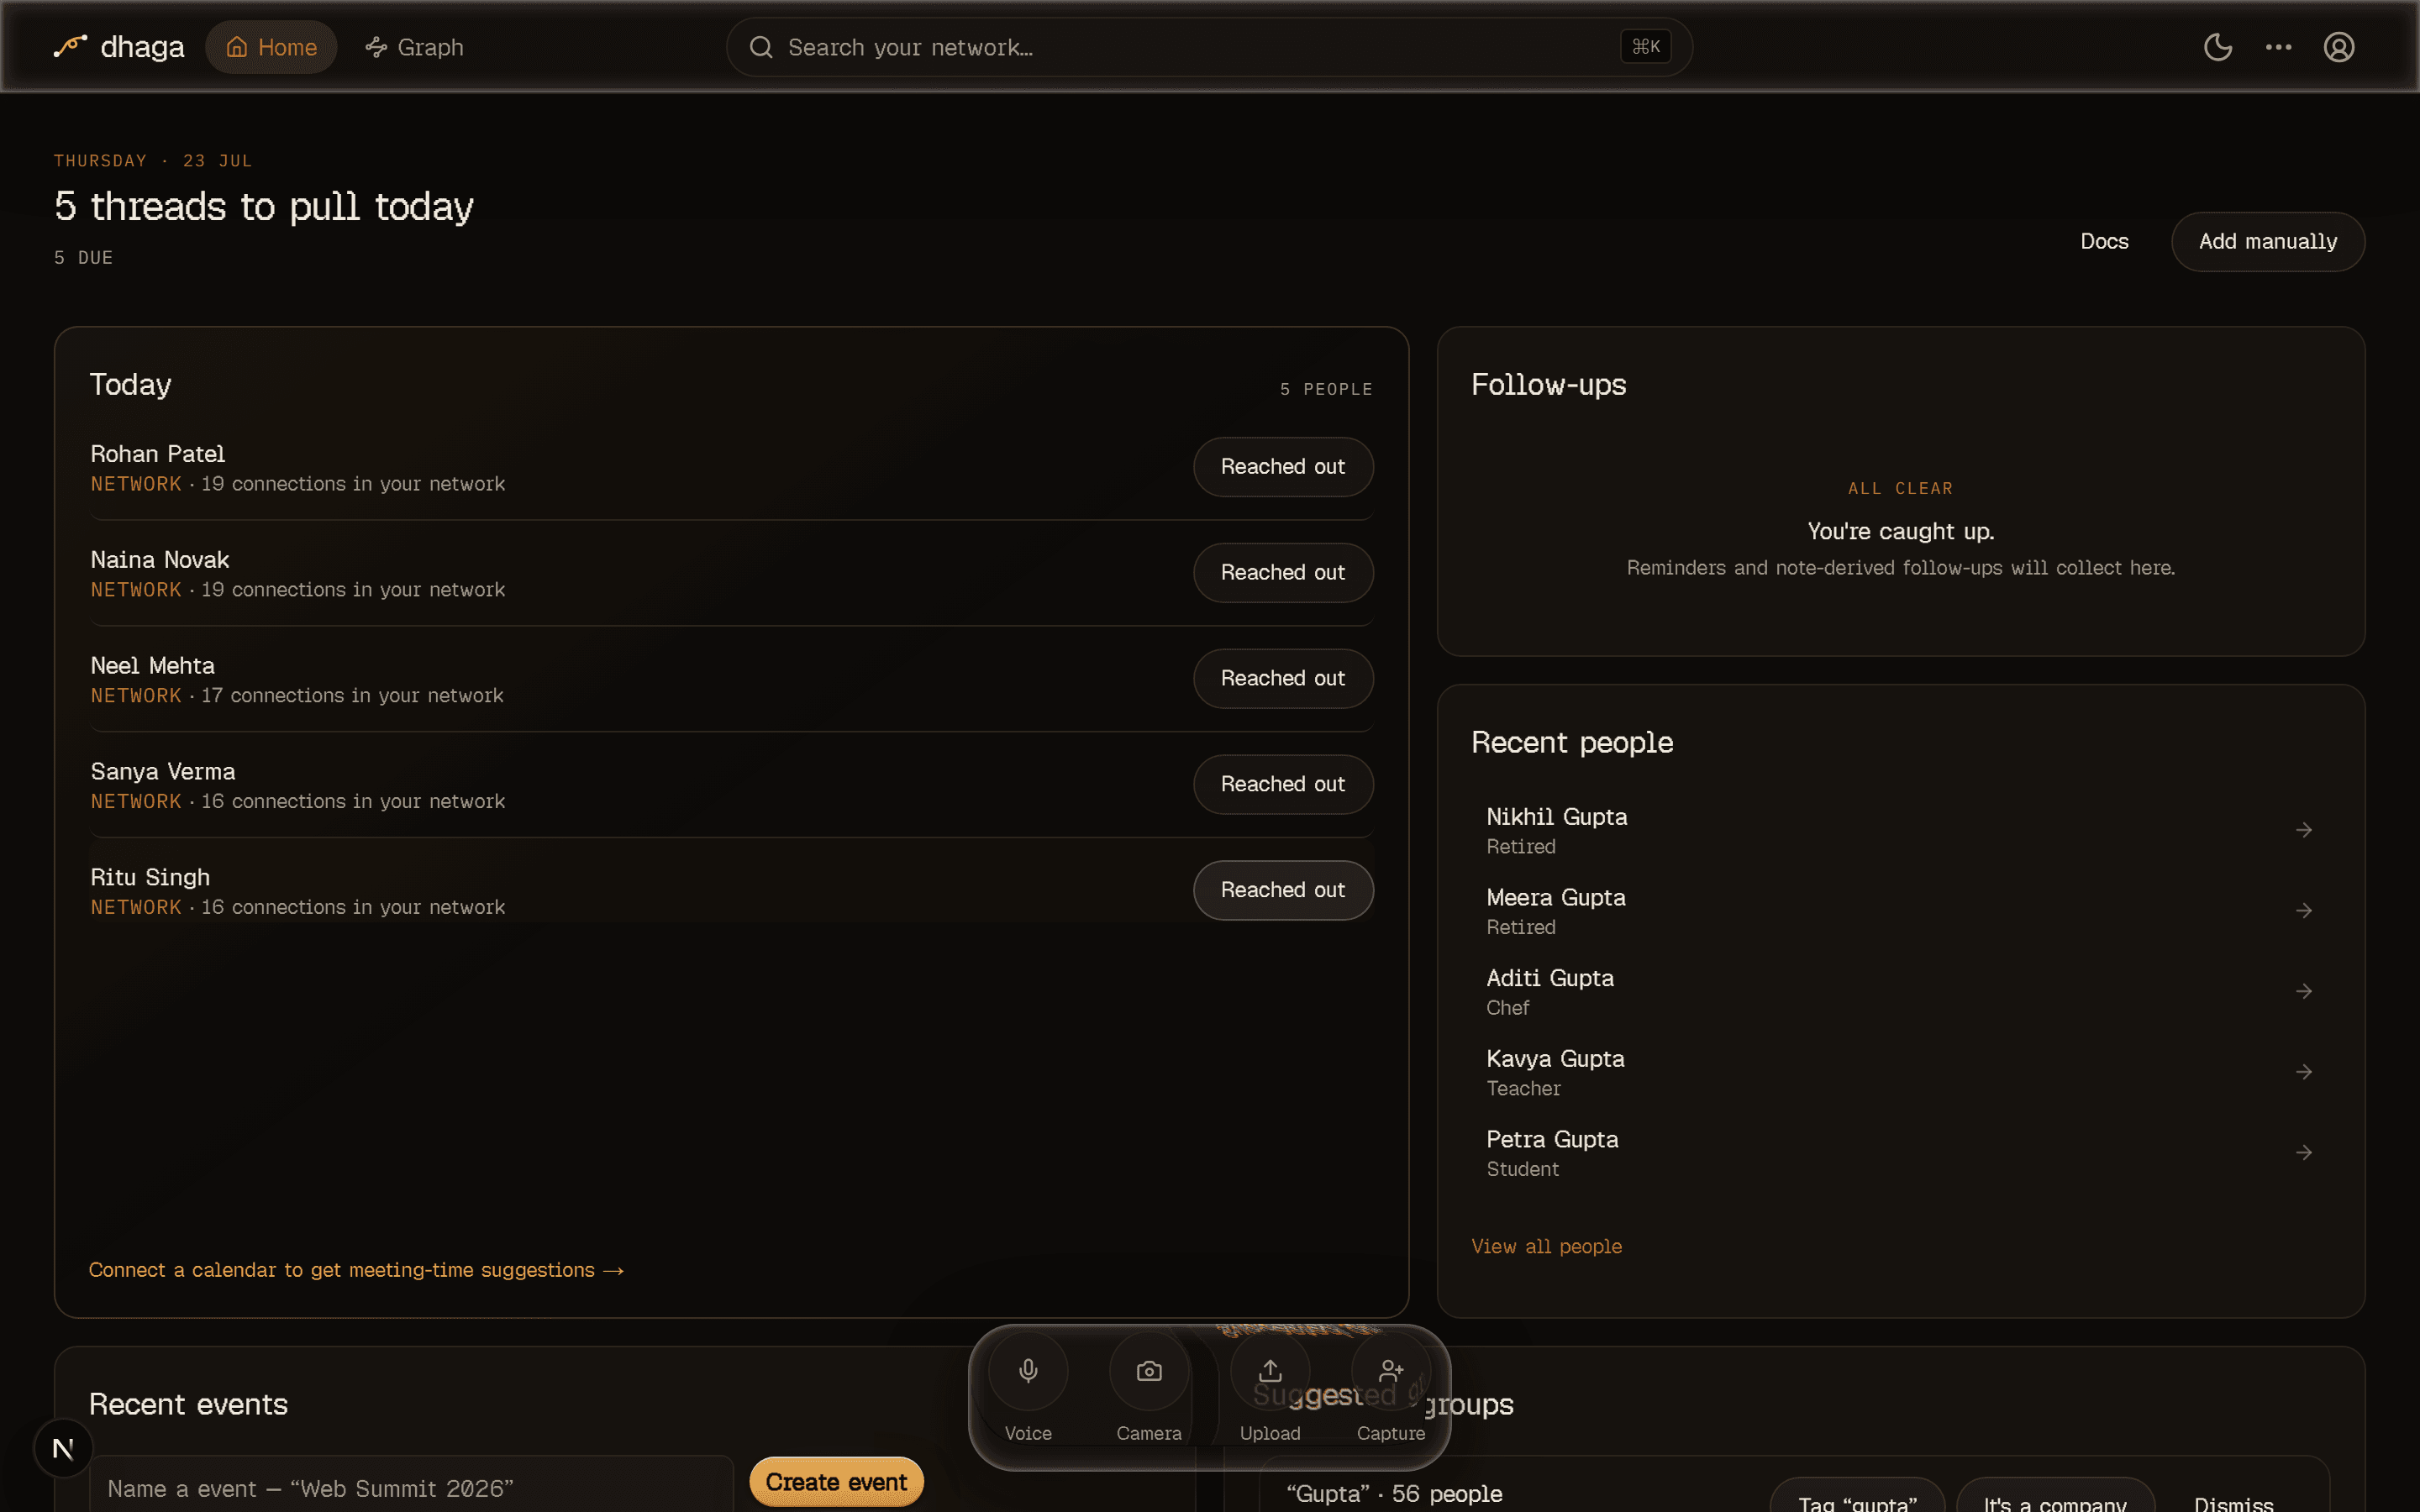
Task: Open the Docs link
Action: [x=2104, y=241]
